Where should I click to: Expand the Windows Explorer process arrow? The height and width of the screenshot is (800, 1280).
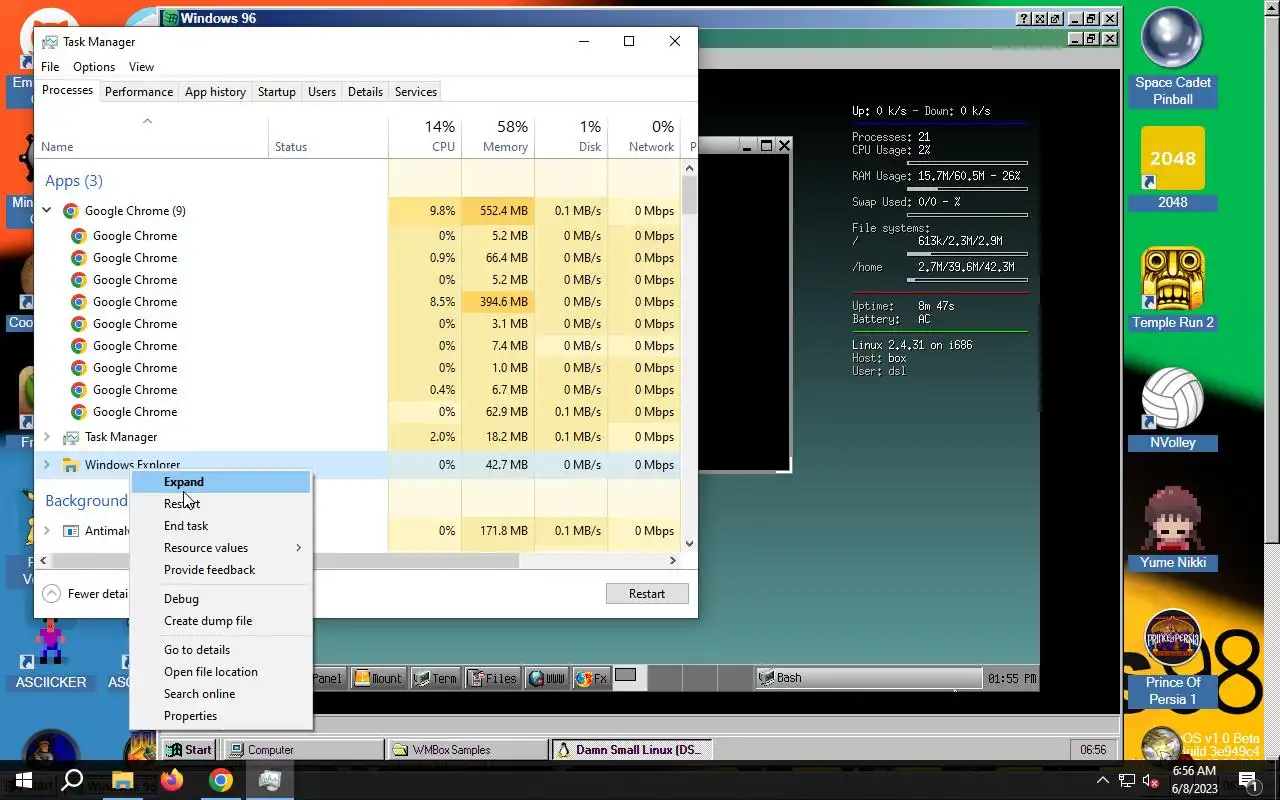47,465
